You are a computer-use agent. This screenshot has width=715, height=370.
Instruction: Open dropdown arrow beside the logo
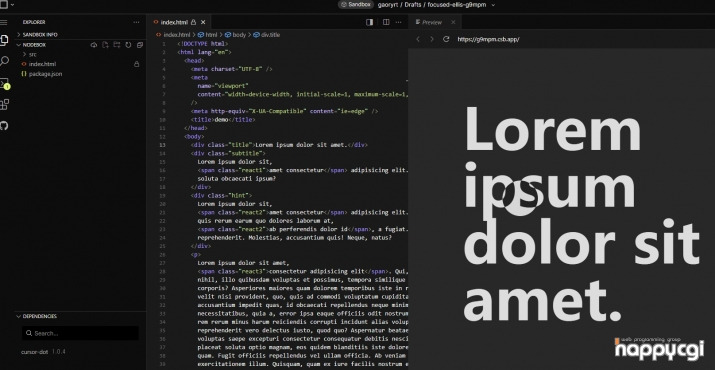pos(11,5)
